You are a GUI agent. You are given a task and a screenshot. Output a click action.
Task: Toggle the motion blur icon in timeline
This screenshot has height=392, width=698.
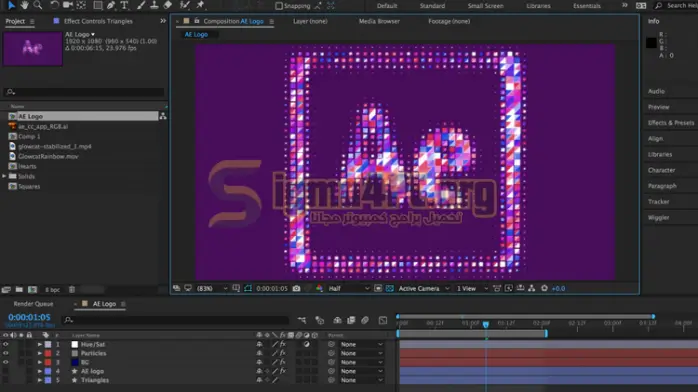click(365, 320)
